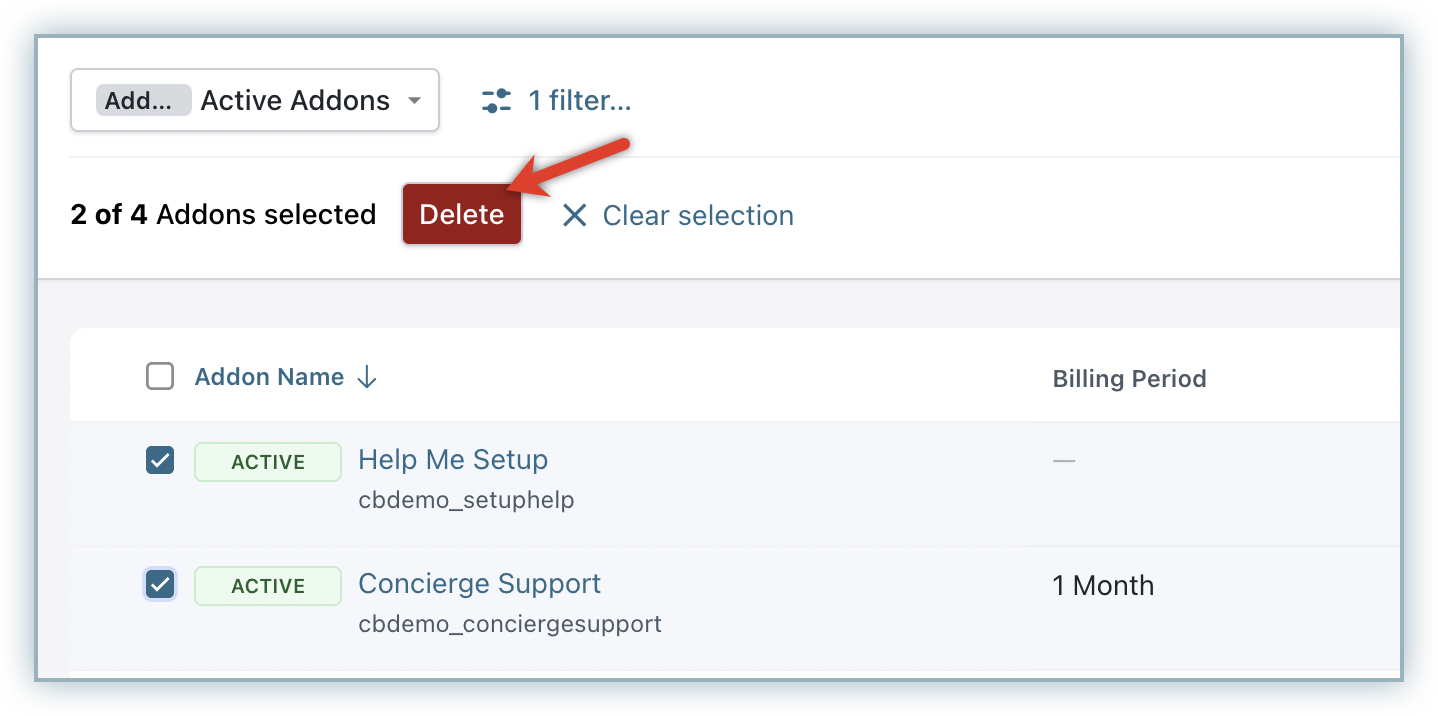1438x716 pixels.
Task: Click the sort arrow next to Addon Name
Action: point(367,377)
